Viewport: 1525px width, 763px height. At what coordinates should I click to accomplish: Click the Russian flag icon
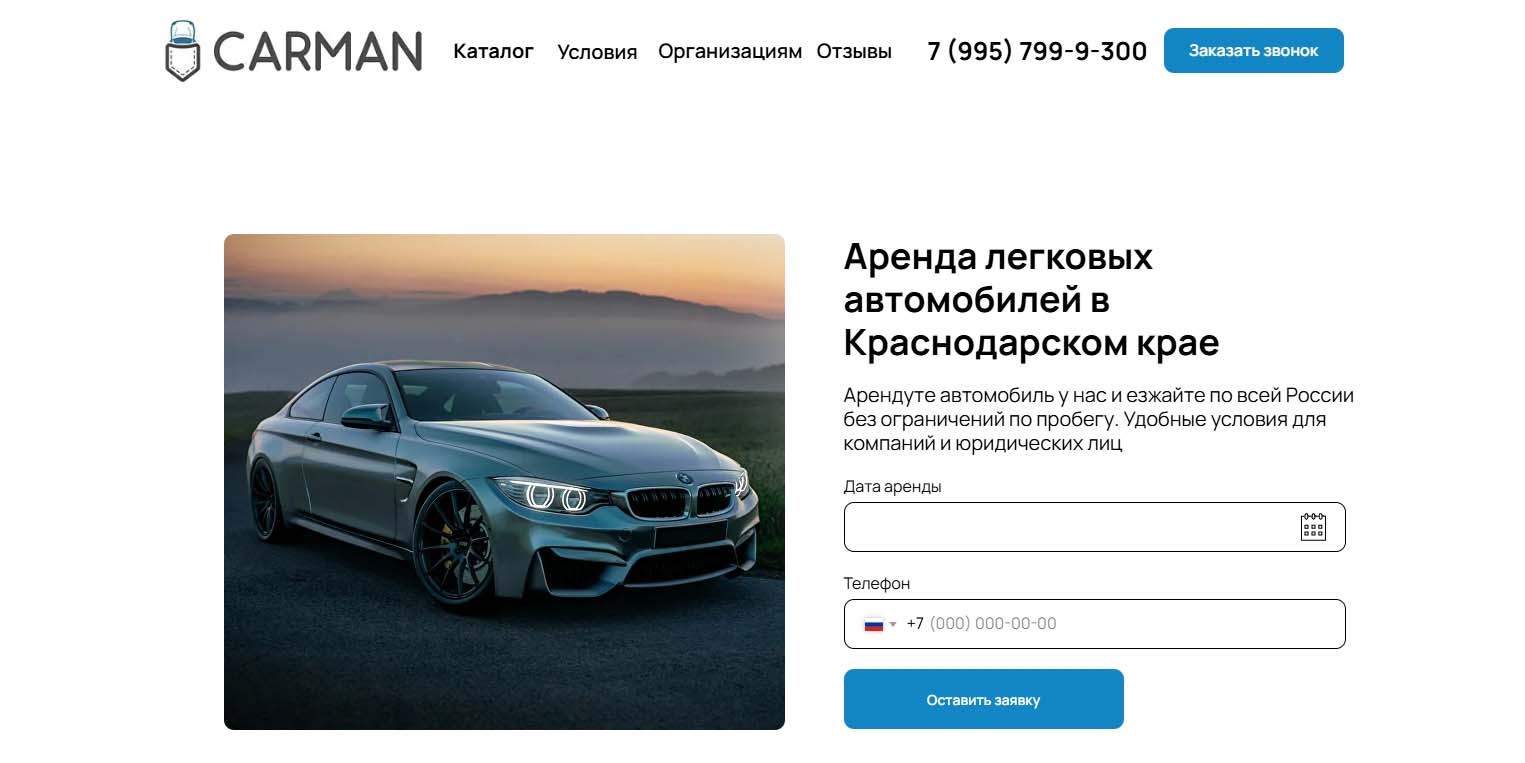point(874,624)
